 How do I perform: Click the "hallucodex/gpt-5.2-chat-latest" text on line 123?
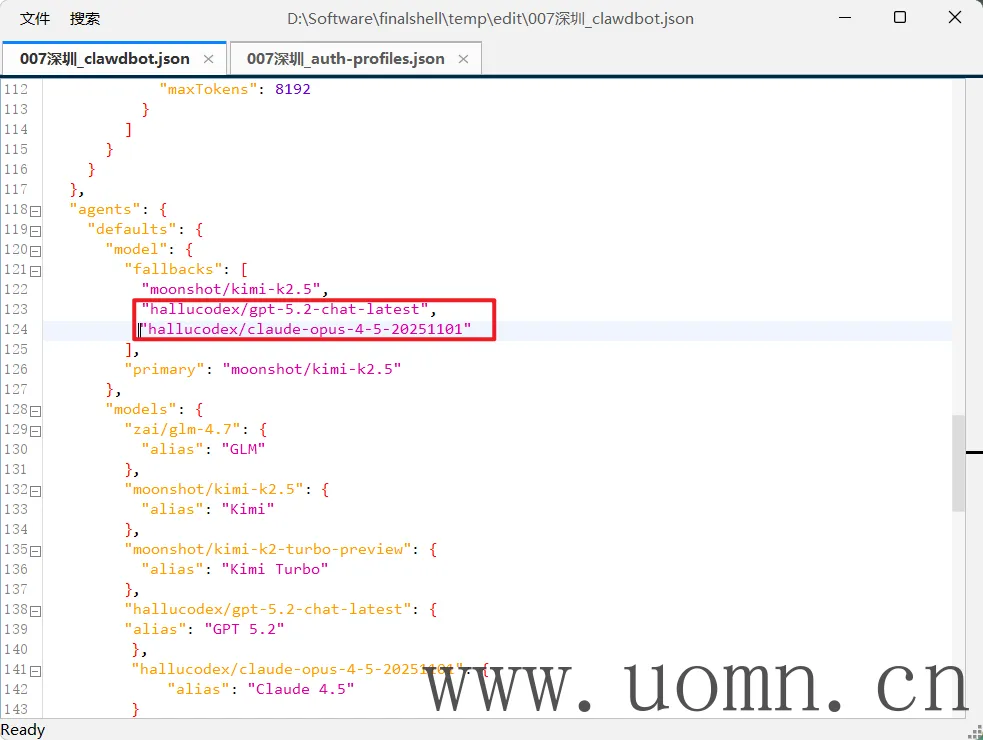click(285, 309)
